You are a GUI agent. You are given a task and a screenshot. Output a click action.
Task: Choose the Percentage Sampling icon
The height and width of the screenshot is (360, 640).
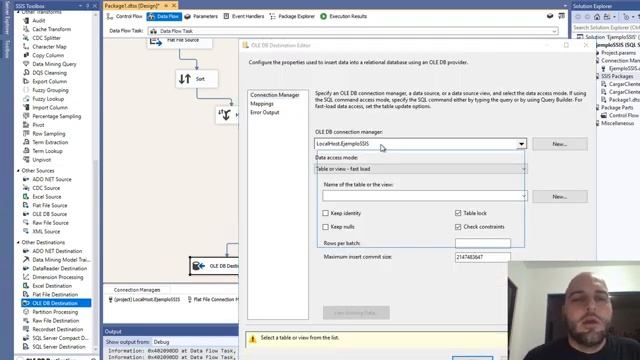[26, 116]
